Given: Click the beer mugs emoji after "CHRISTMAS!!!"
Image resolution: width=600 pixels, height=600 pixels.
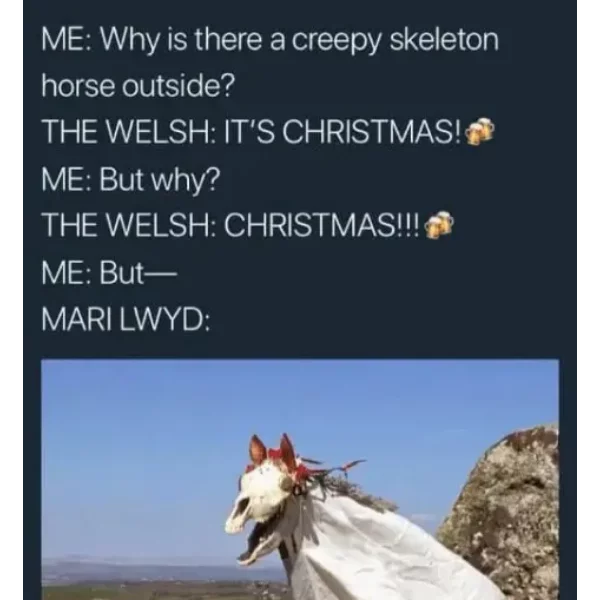Looking at the screenshot, I should pyautogui.click(x=439, y=225).
